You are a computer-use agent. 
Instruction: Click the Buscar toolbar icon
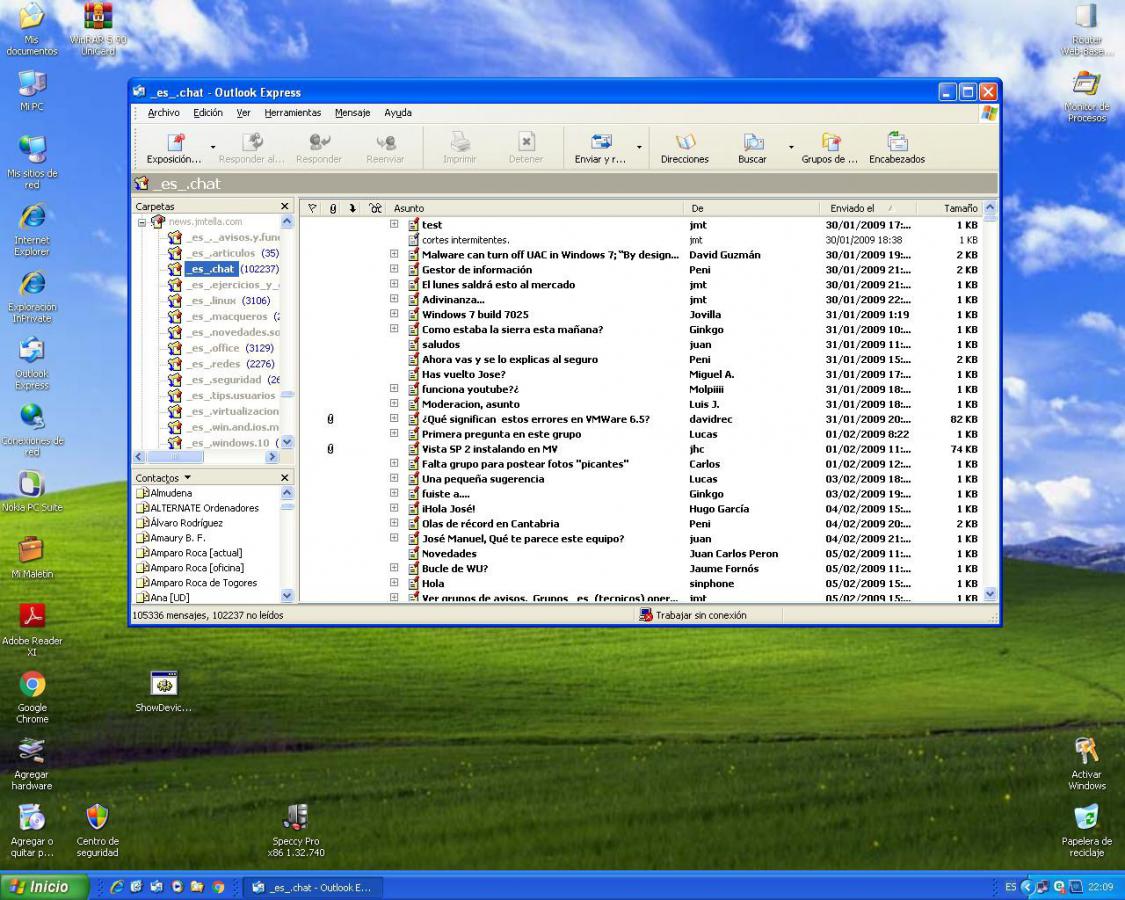tap(752, 143)
